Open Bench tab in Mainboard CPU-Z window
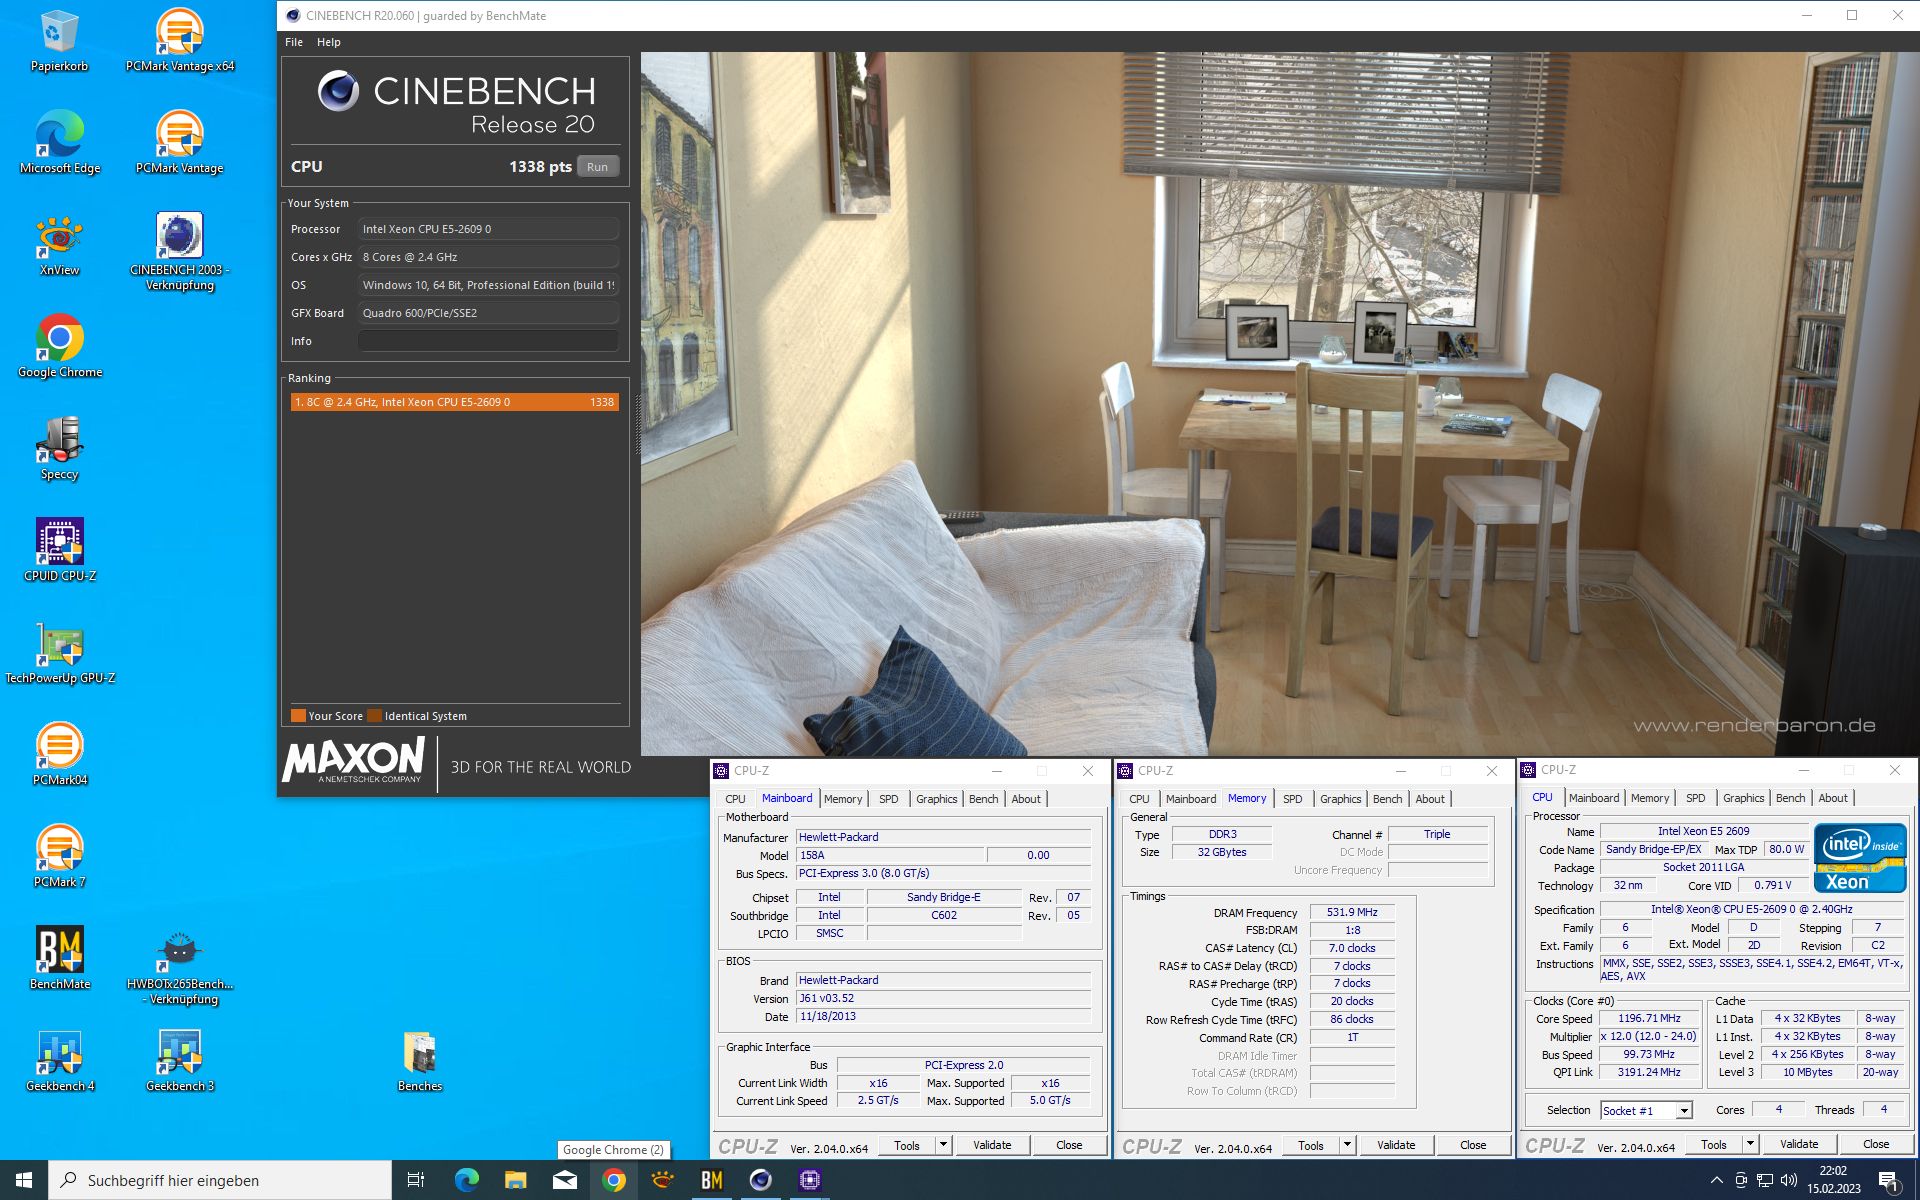 983,799
